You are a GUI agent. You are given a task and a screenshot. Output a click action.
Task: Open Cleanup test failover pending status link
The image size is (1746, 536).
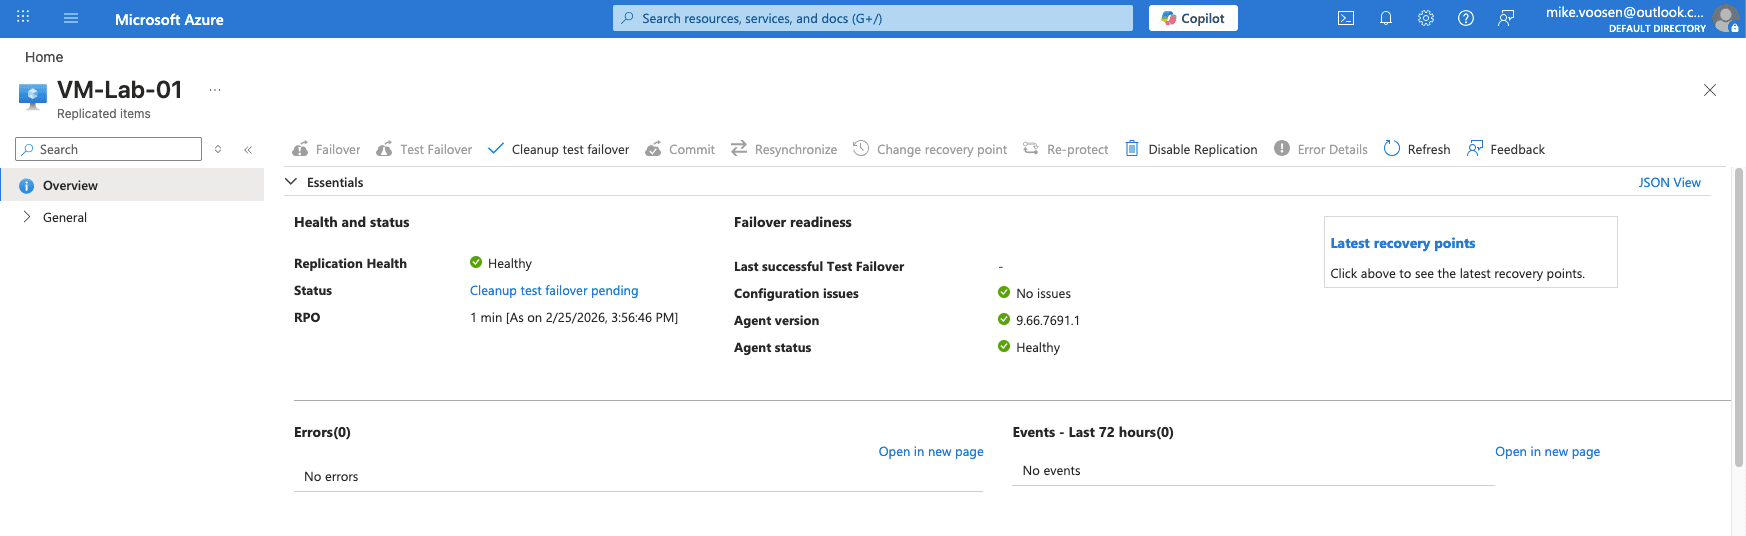(554, 290)
